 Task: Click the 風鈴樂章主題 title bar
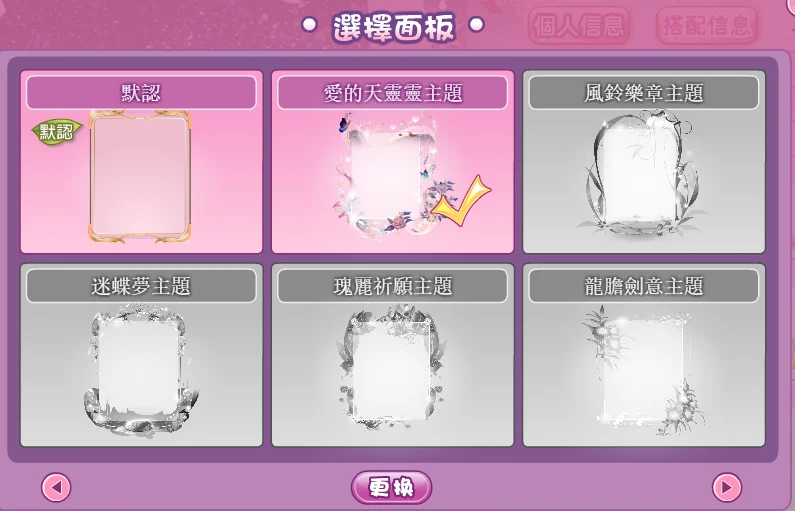[x=644, y=93]
